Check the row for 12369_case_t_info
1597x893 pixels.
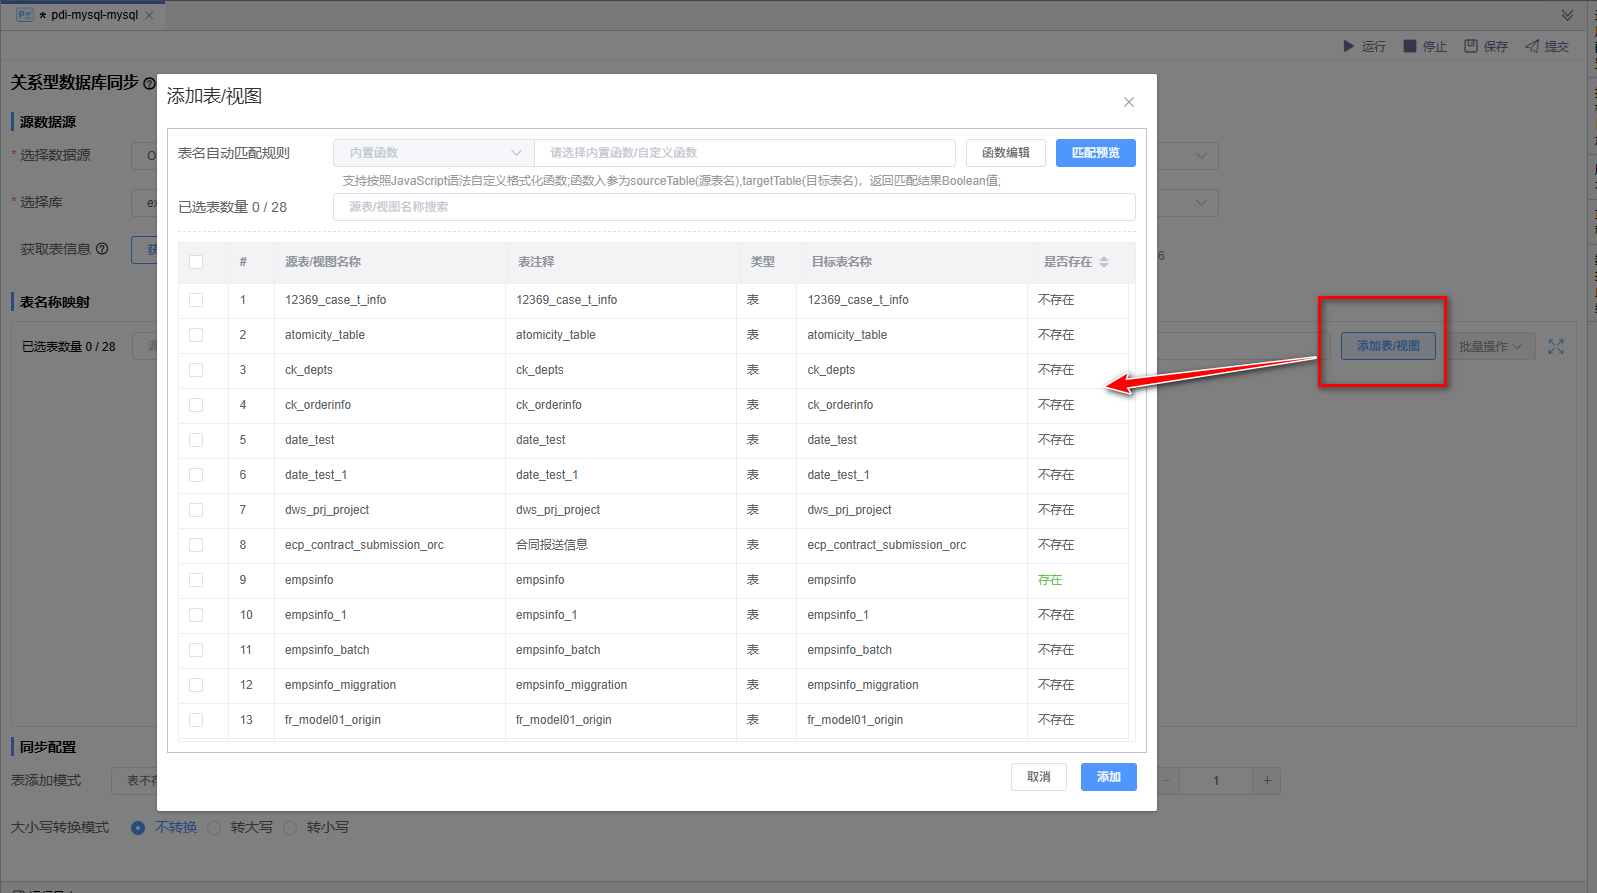(x=196, y=300)
